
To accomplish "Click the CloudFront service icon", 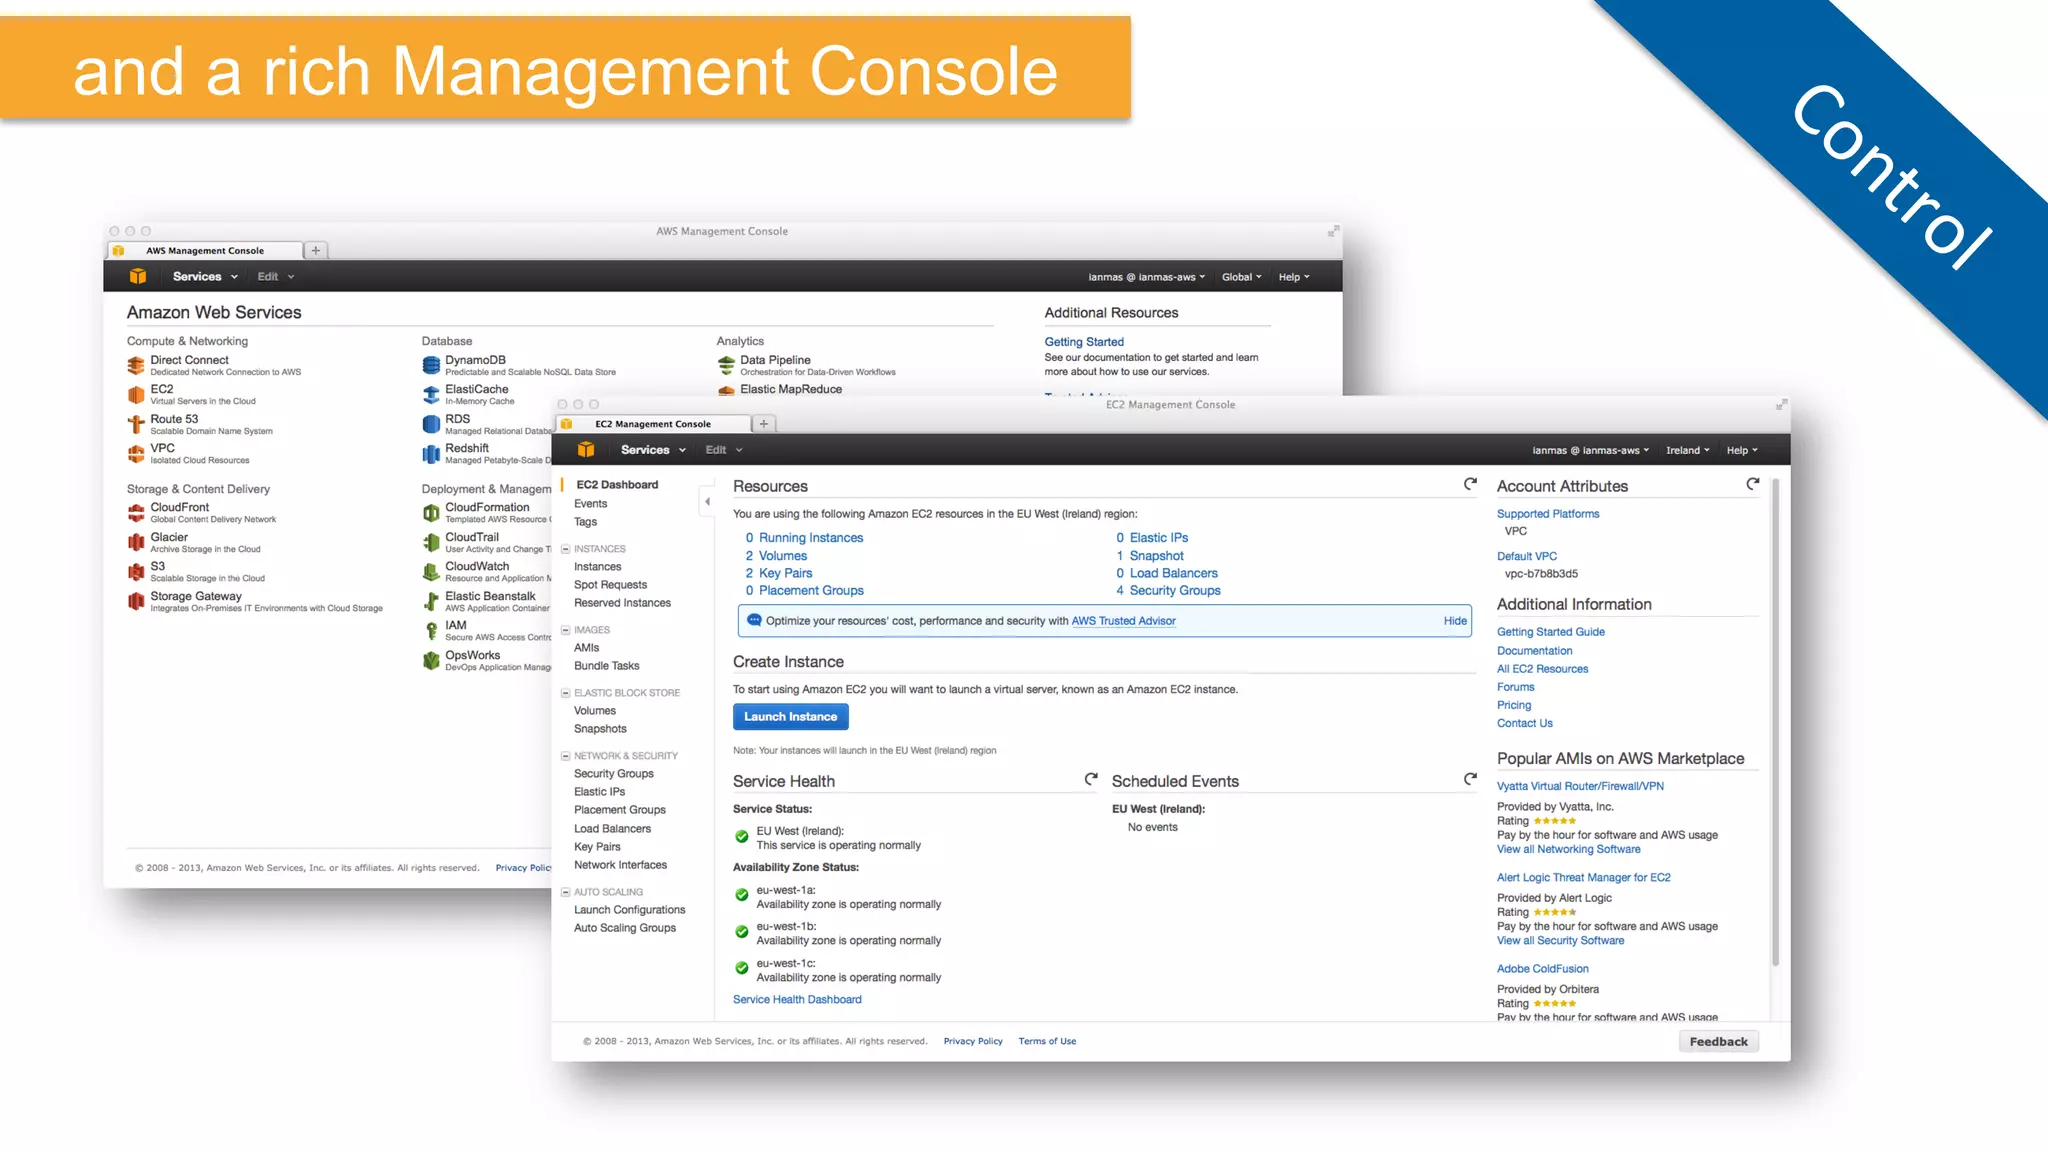I will [136, 513].
